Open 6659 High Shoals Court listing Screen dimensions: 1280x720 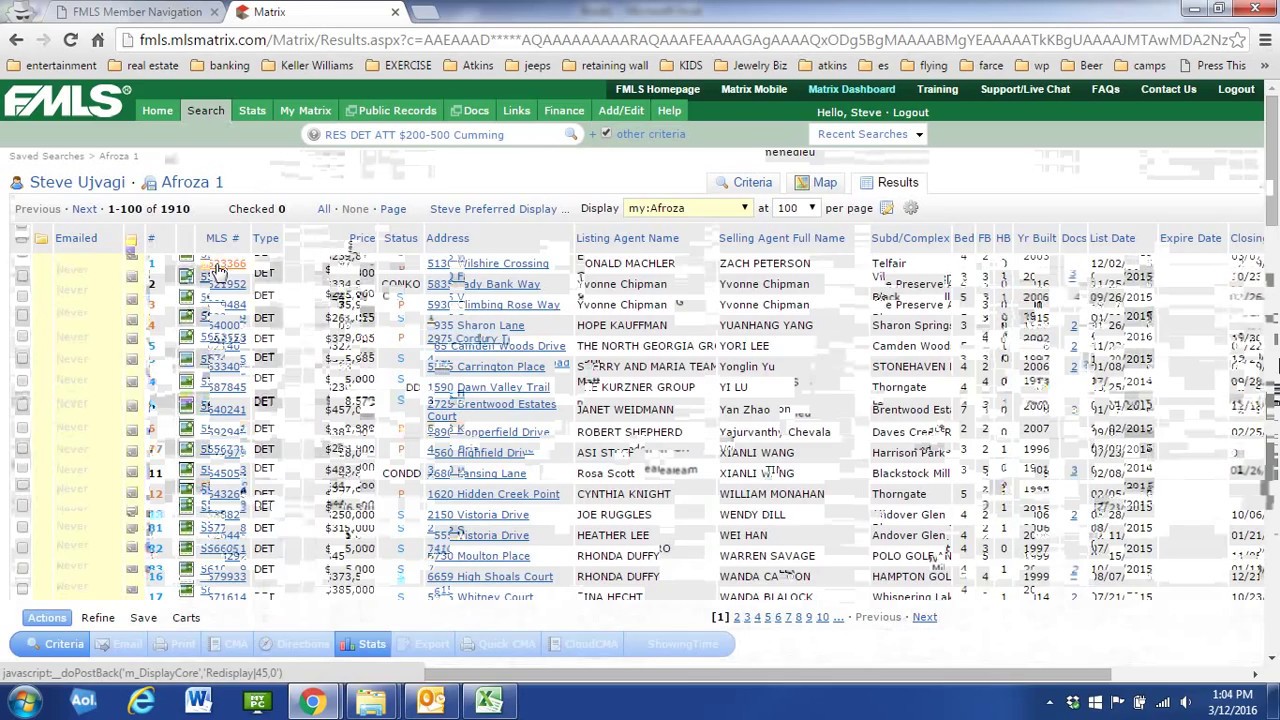coord(490,576)
